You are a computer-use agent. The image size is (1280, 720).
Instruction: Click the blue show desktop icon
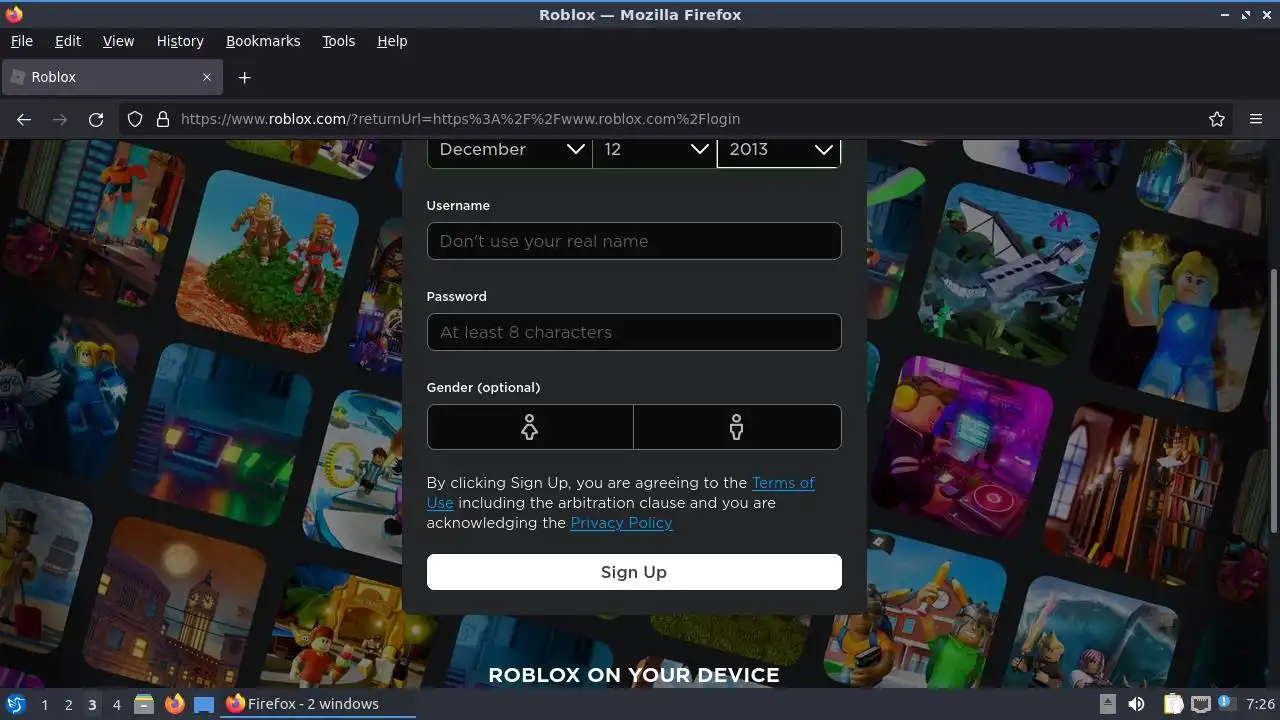click(x=204, y=704)
